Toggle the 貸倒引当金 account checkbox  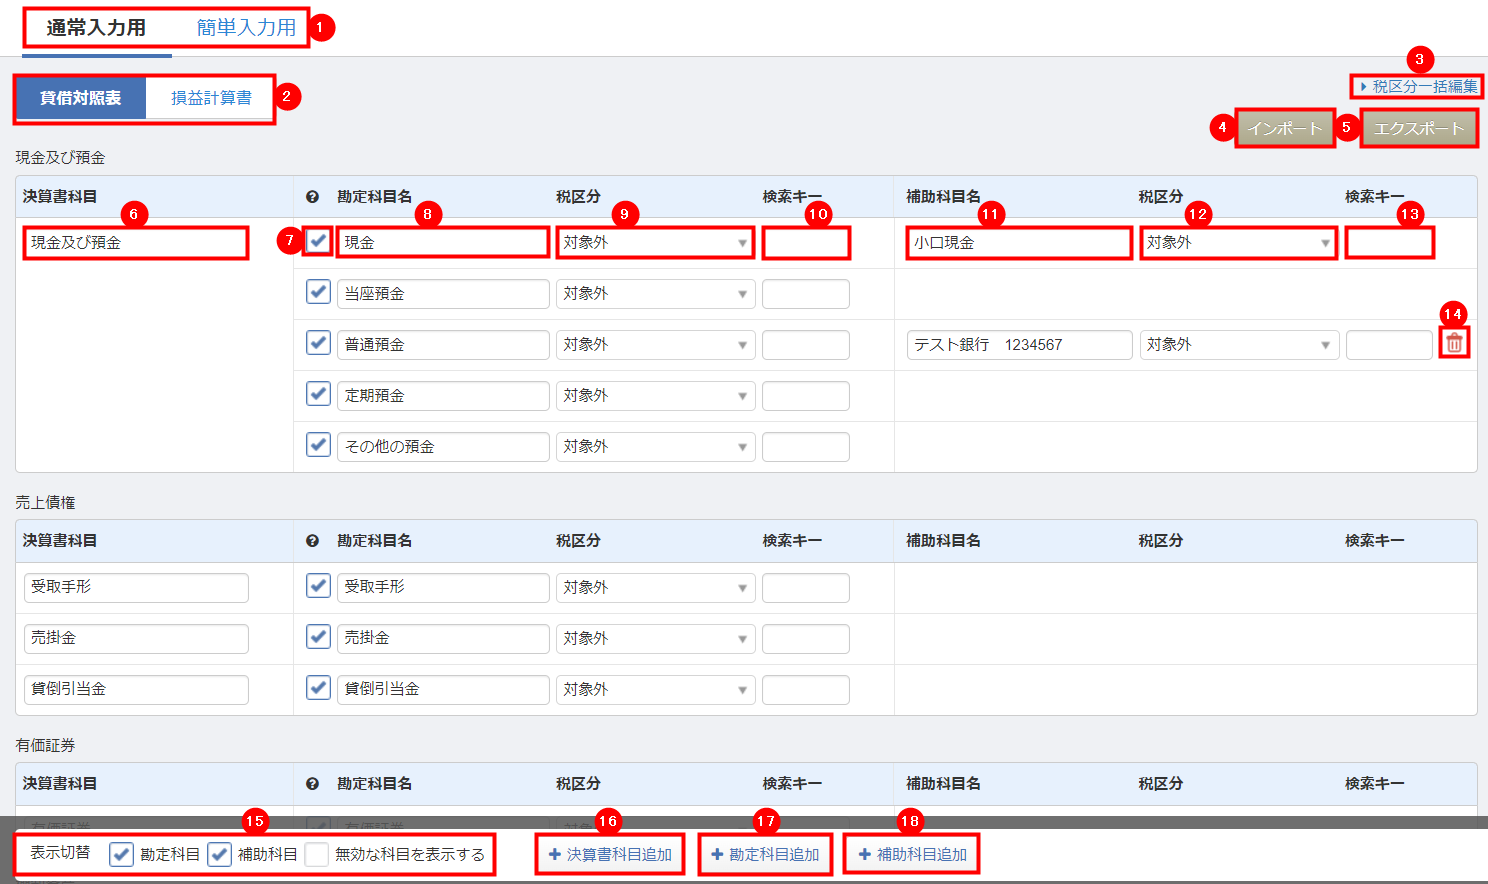(318, 688)
